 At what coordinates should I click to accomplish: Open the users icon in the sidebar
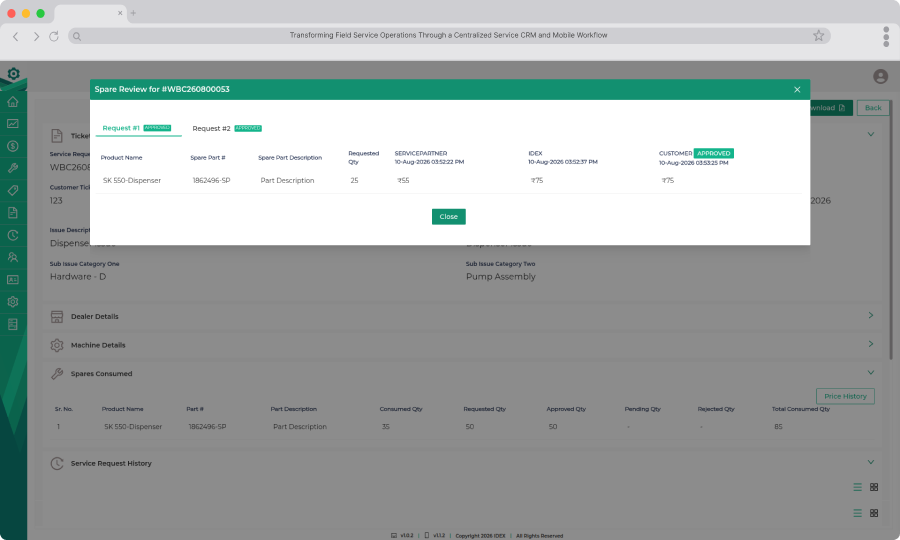point(13,257)
